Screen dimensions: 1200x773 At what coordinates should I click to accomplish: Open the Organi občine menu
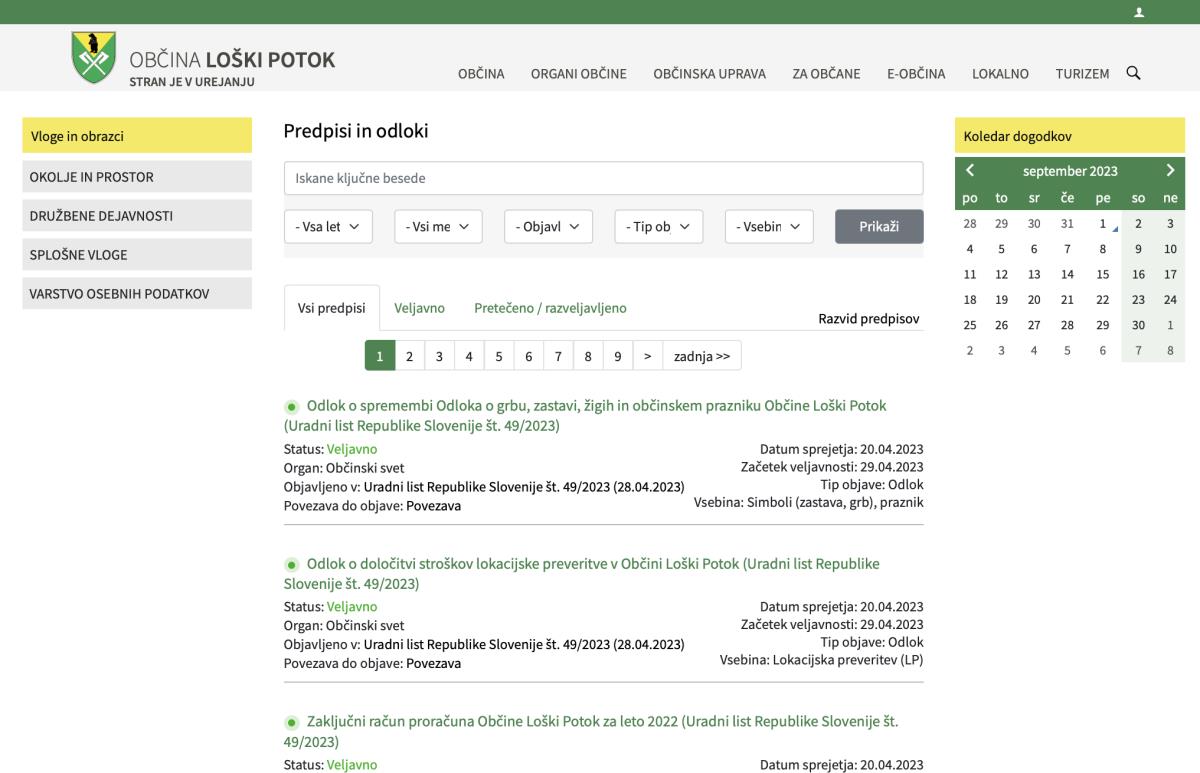579,73
